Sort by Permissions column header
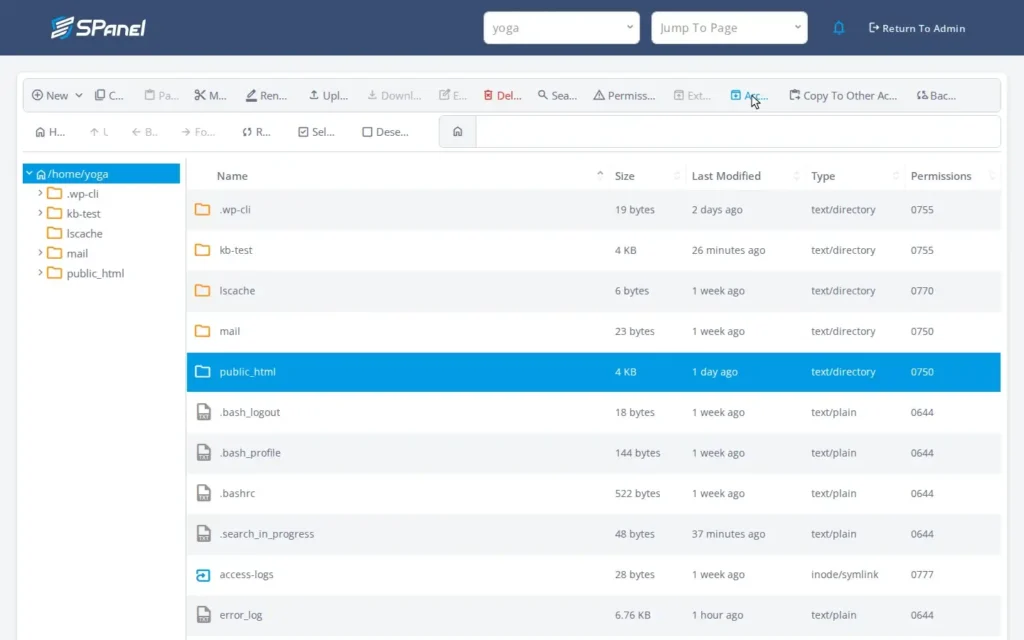The height and width of the screenshot is (640, 1024). [941, 176]
